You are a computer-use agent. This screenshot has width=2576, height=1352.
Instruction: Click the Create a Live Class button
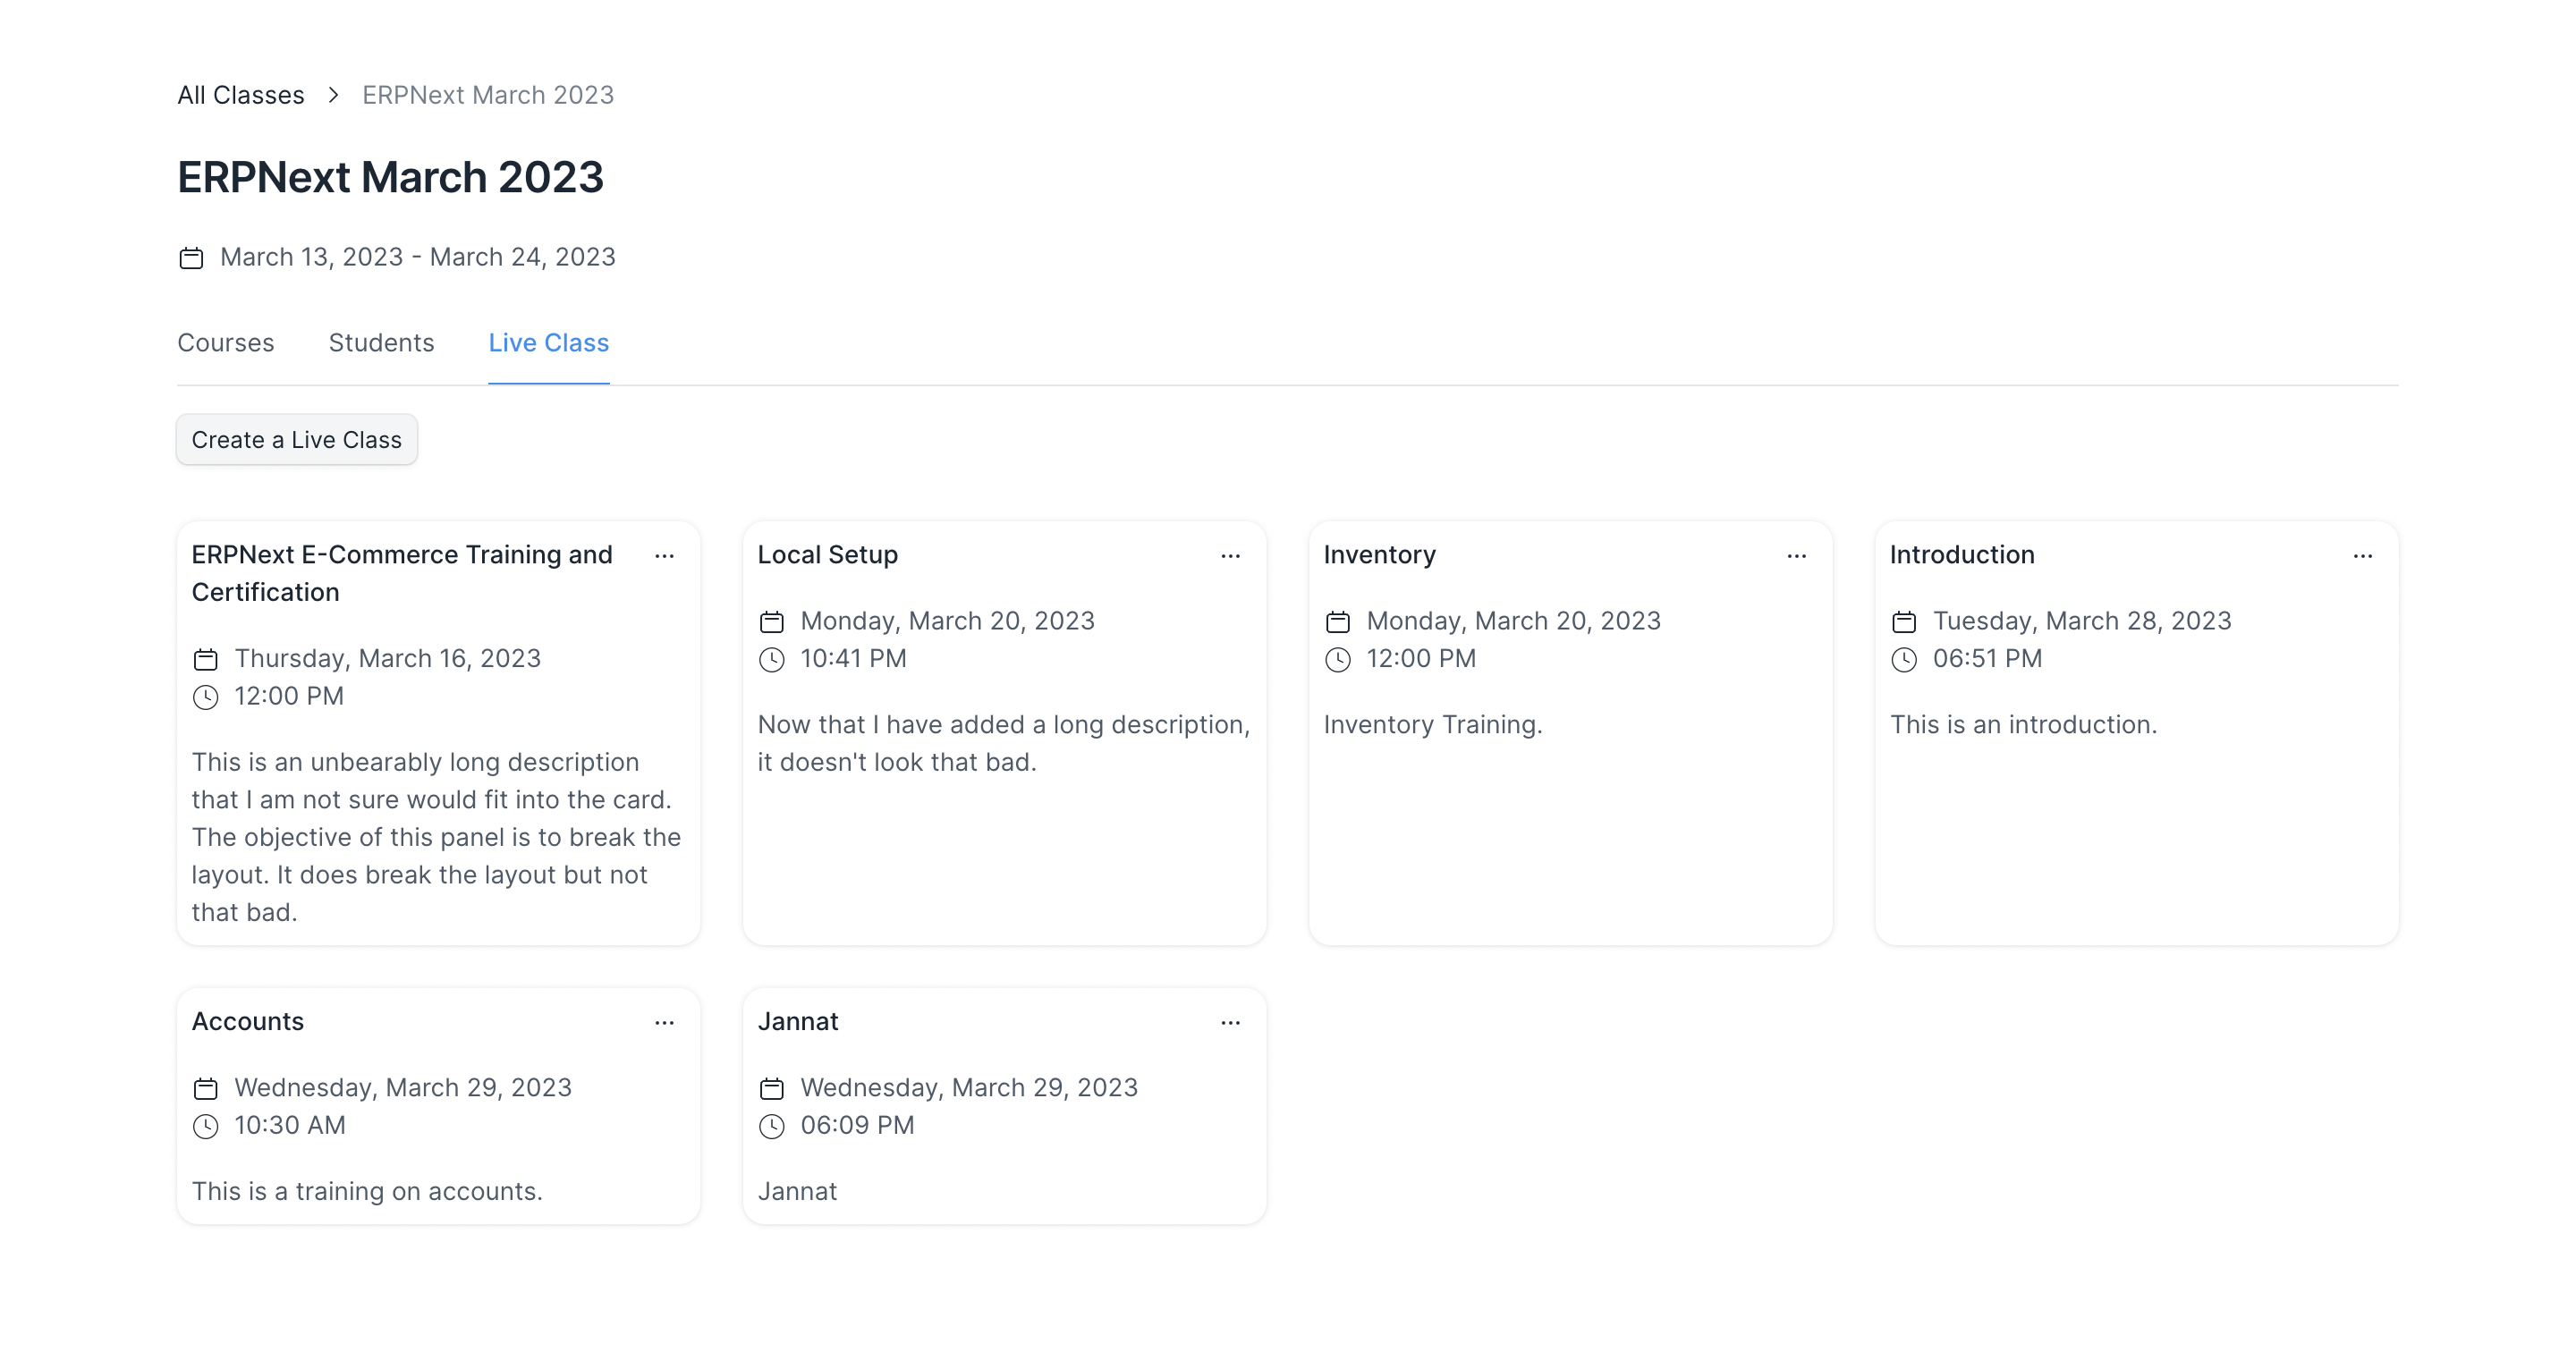point(297,440)
